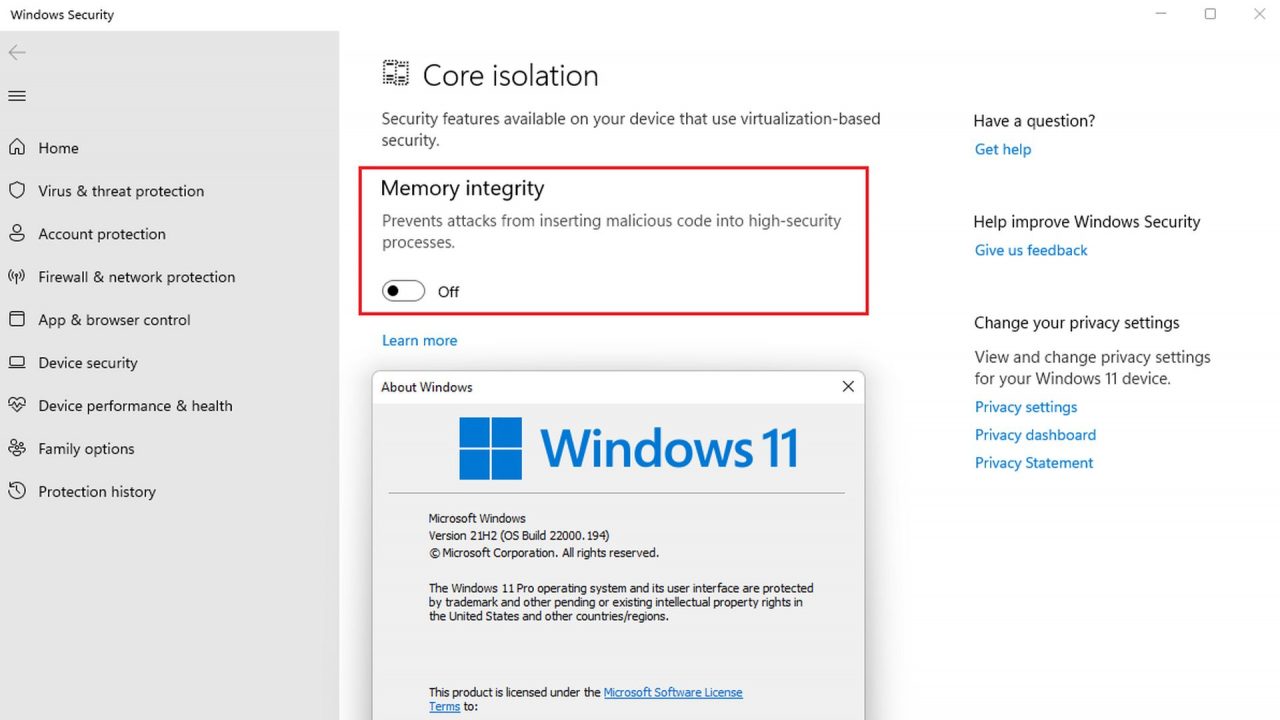This screenshot has height=720, width=1280.
Task: Navigate back using the arrow button
Action: [x=16, y=52]
